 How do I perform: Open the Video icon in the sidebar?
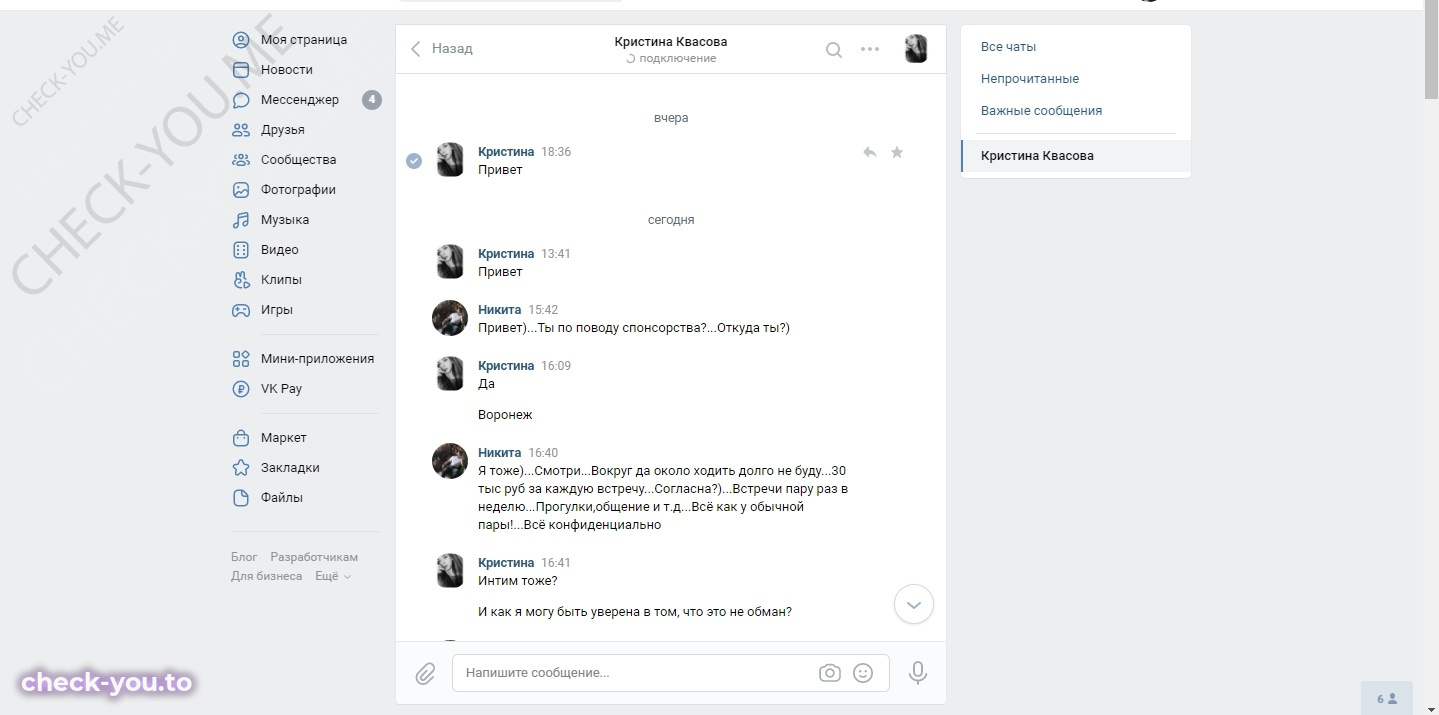click(241, 250)
